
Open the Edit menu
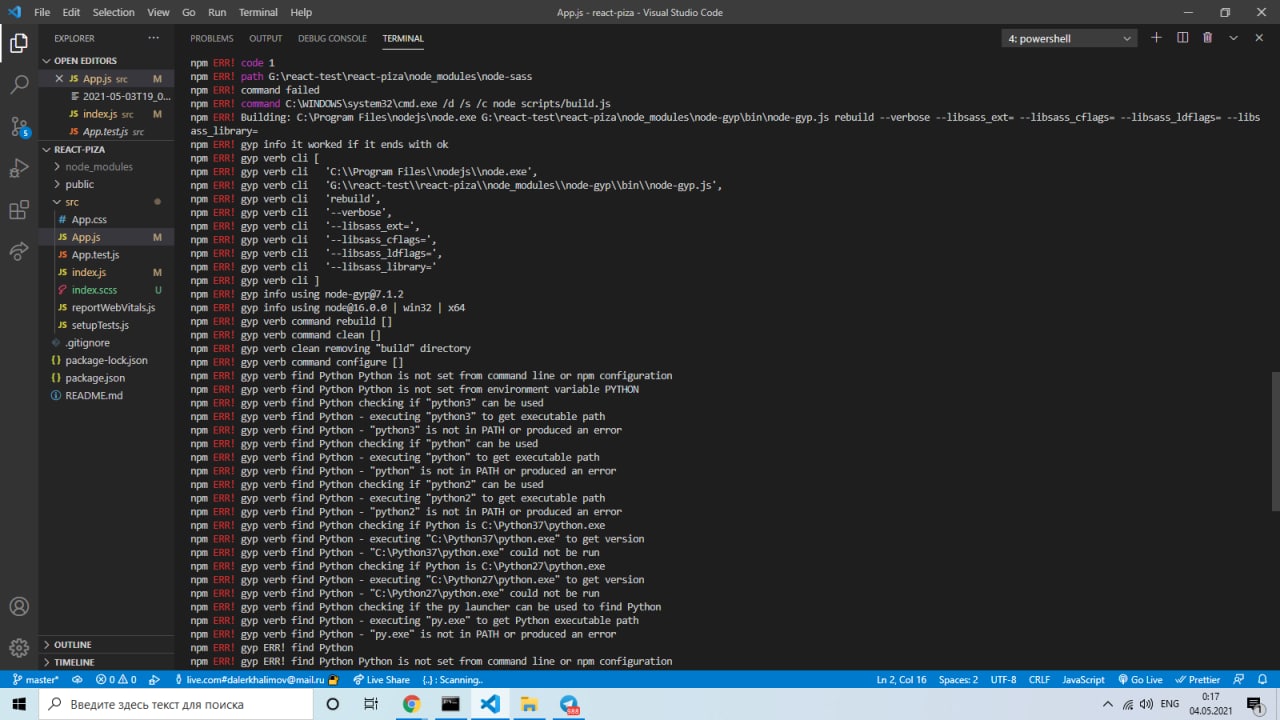(71, 13)
